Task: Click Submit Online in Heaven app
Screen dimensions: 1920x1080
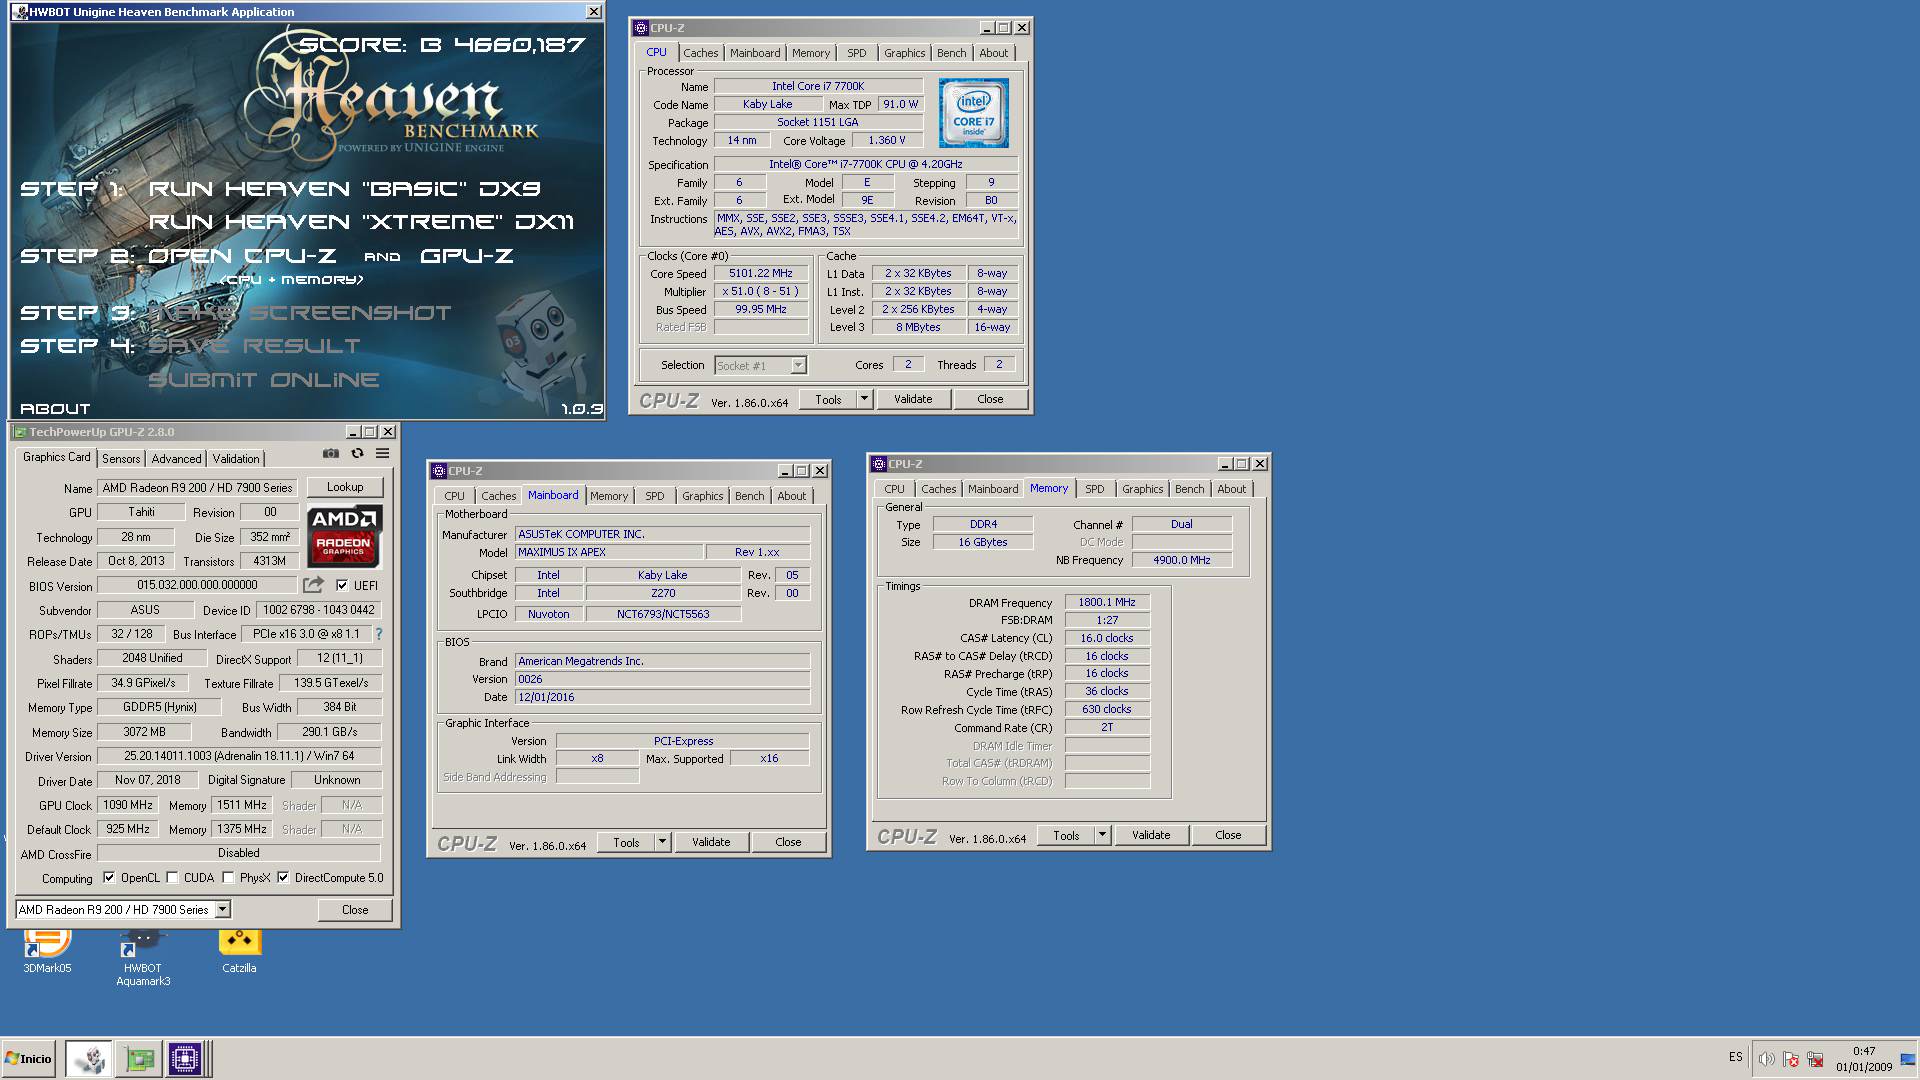Action: coord(264,379)
